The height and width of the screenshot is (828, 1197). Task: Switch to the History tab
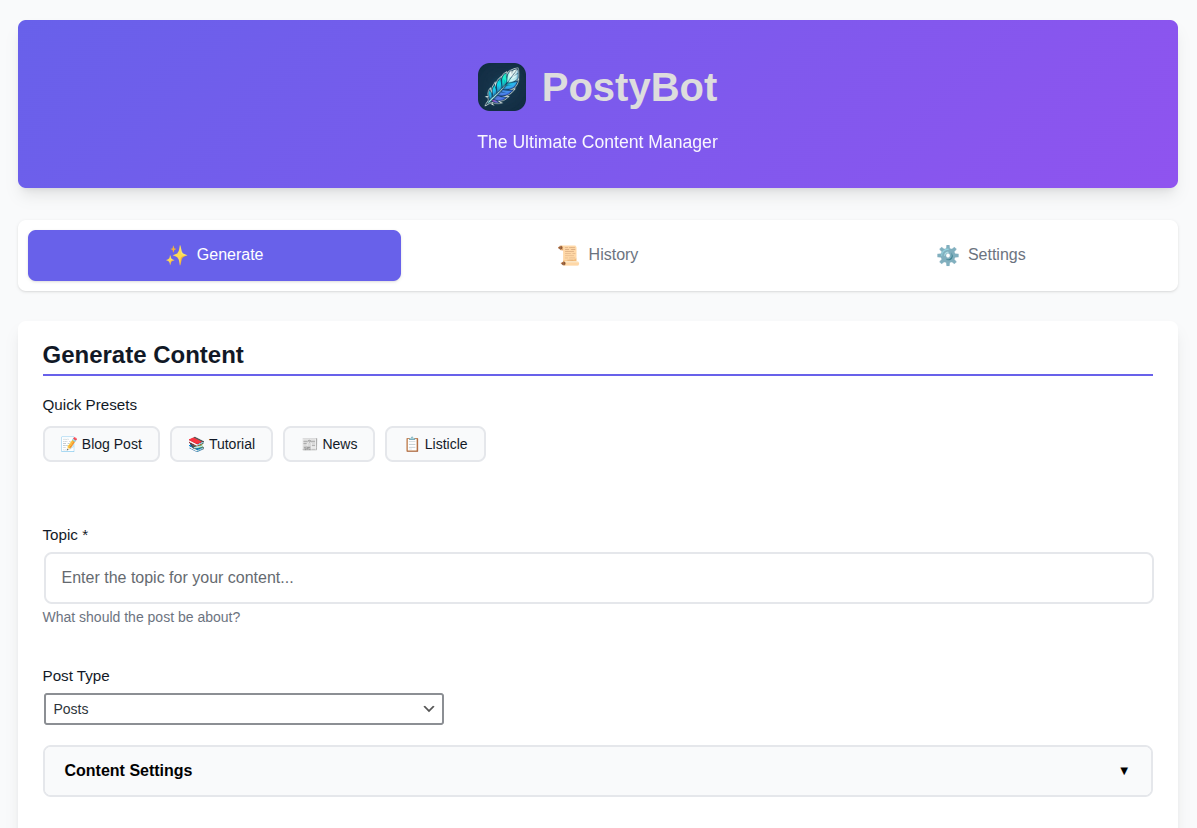pyautogui.click(x=598, y=255)
